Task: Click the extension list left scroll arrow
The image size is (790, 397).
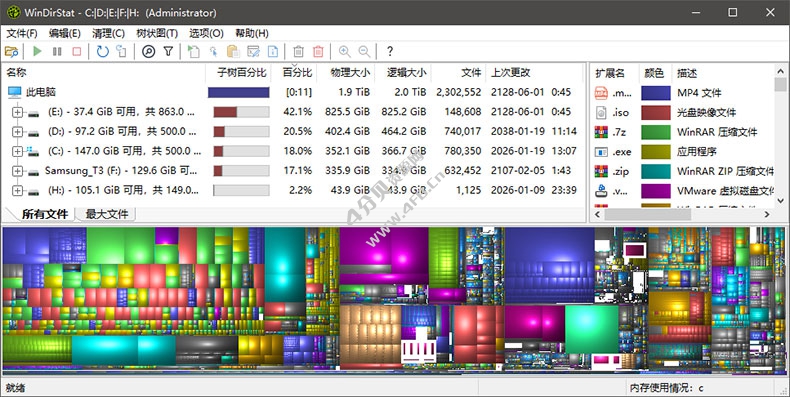Action: point(598,215)
